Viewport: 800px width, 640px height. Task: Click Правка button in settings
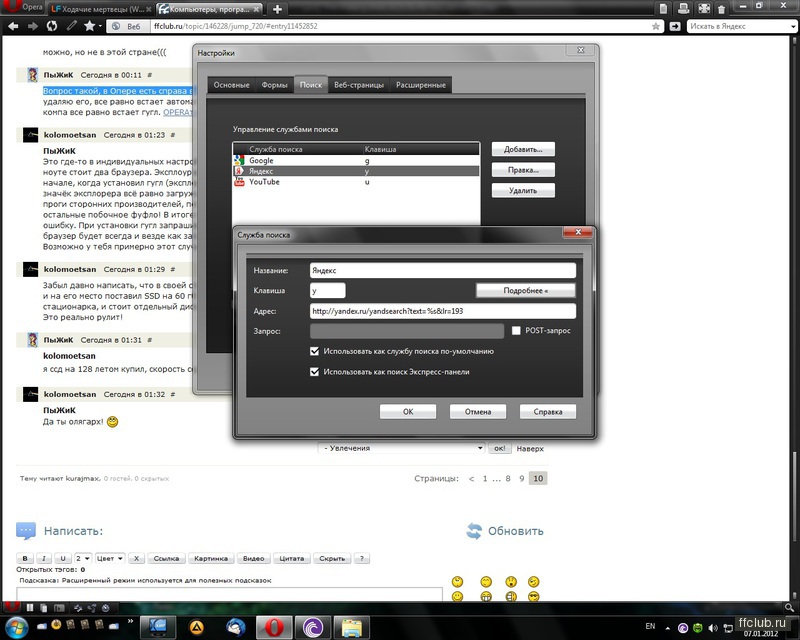[x=523, y=170]
